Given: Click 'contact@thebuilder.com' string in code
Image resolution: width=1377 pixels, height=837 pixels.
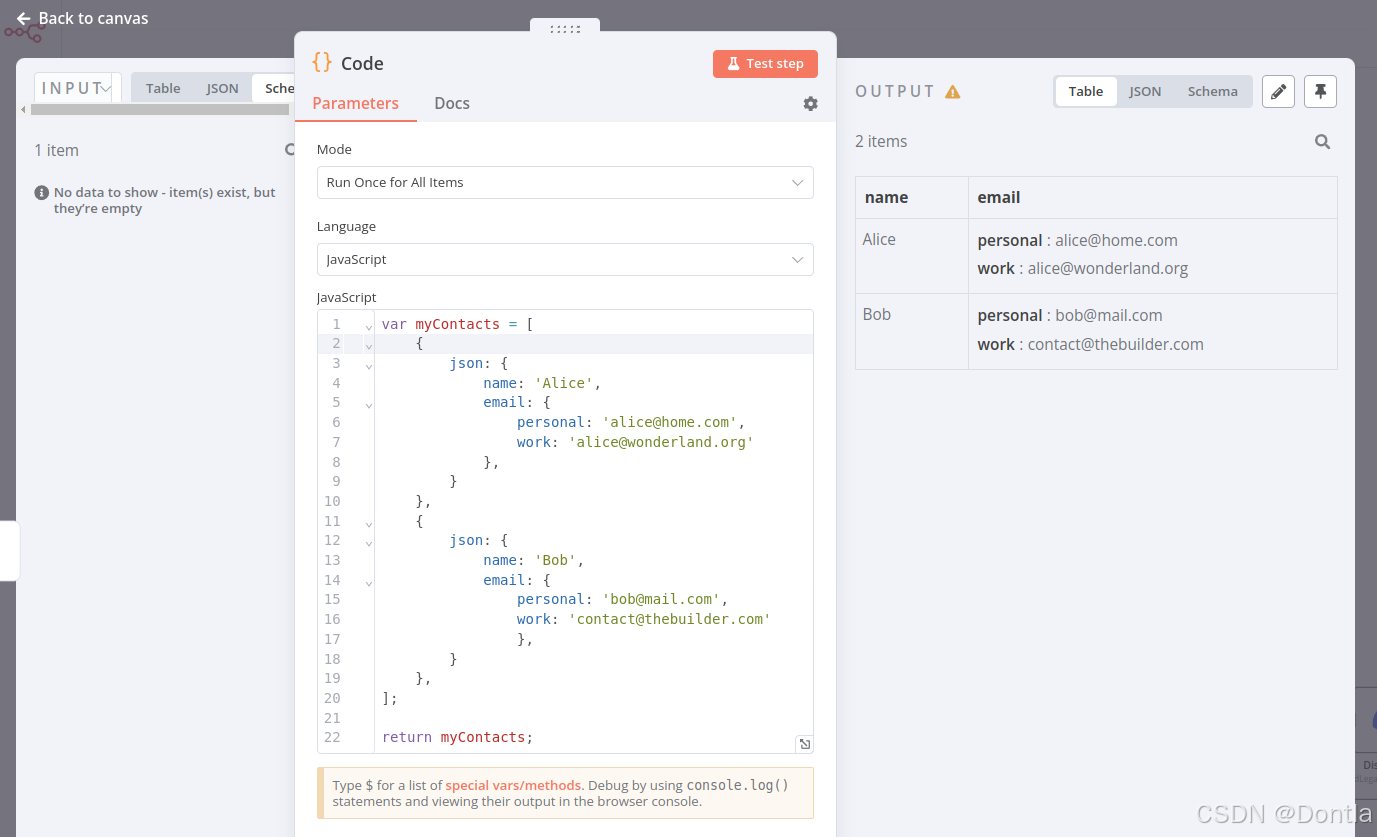Looking at the screenshot, I should (669, 619).
